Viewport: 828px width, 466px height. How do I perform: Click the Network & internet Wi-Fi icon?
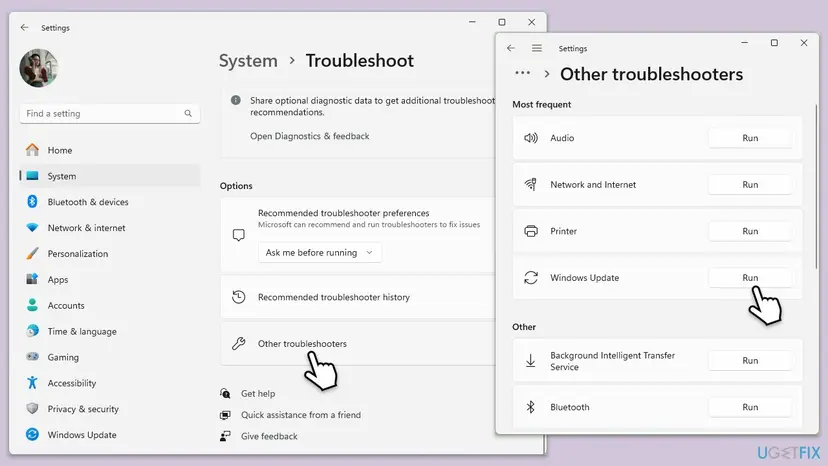click(32, 228)
